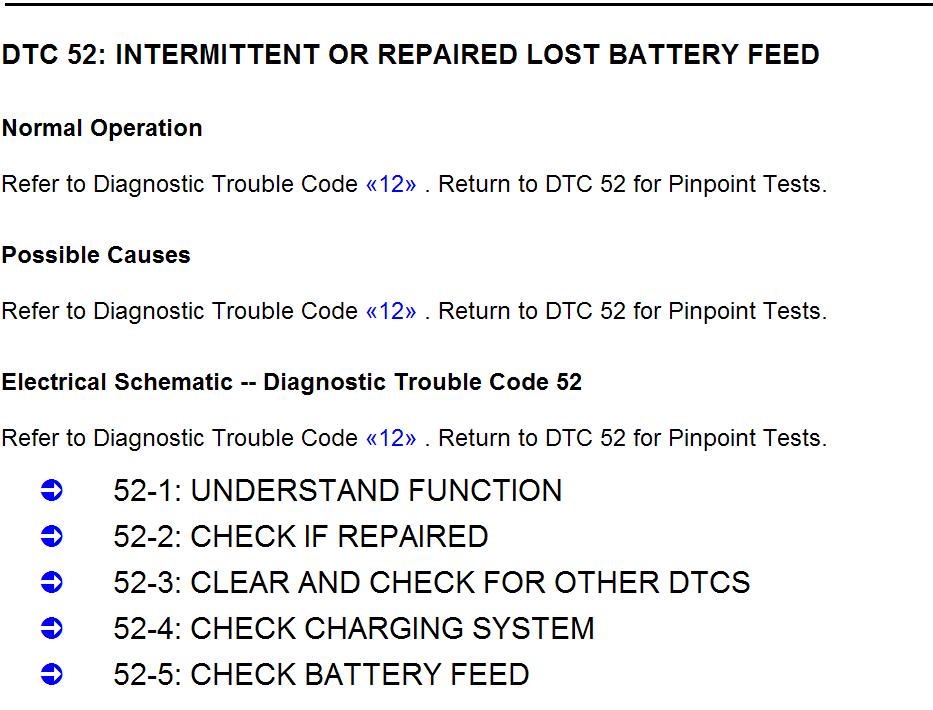Click the arrow icon beside 52-1 Understand Function
This screenshot has width=933, height=710.
click(52, 491)
